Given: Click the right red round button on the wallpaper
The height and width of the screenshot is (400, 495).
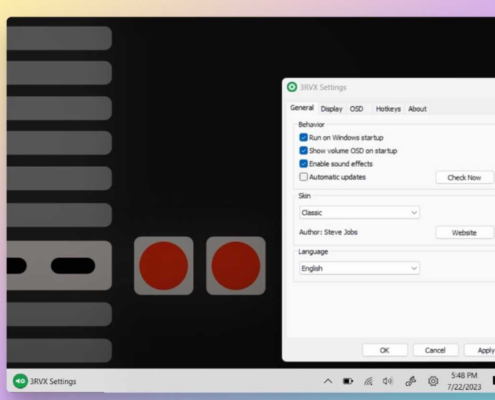Looking at the screenshot, I should coord(236,266).
